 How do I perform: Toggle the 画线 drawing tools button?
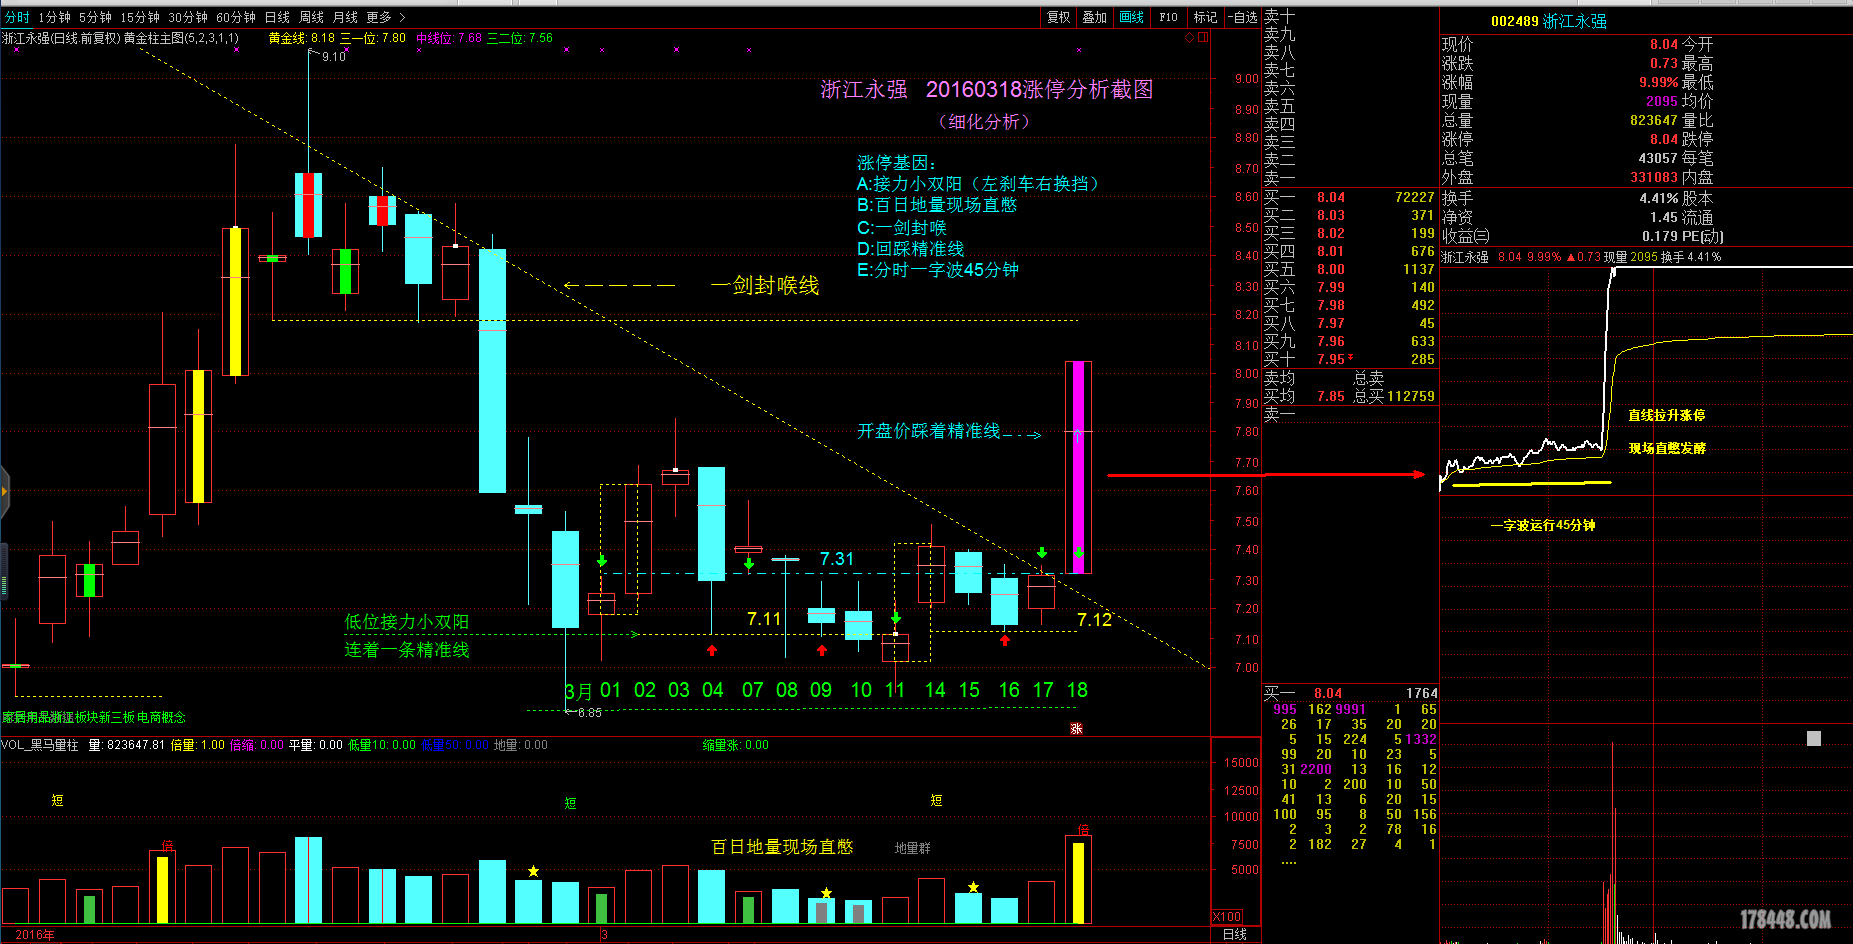[x=1132, y=17]
